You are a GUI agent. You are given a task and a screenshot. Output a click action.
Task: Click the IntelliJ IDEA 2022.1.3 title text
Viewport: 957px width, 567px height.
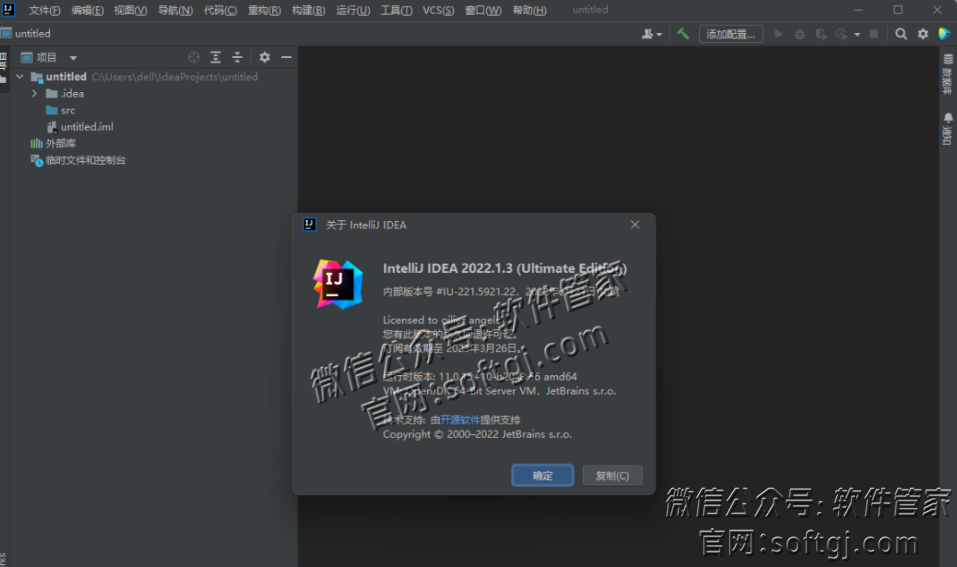click(505, 269)
